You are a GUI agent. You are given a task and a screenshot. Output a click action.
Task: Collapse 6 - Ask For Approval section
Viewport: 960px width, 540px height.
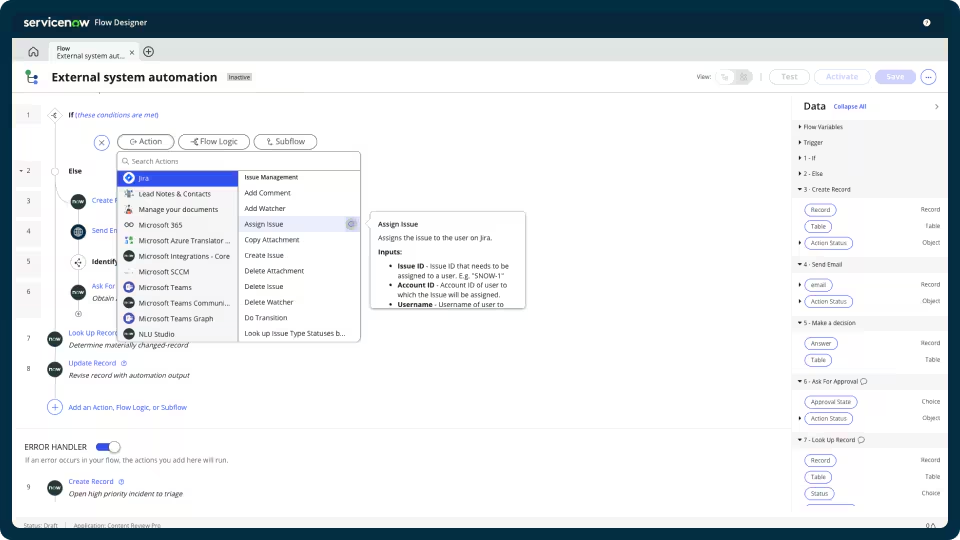coord(800,381)
